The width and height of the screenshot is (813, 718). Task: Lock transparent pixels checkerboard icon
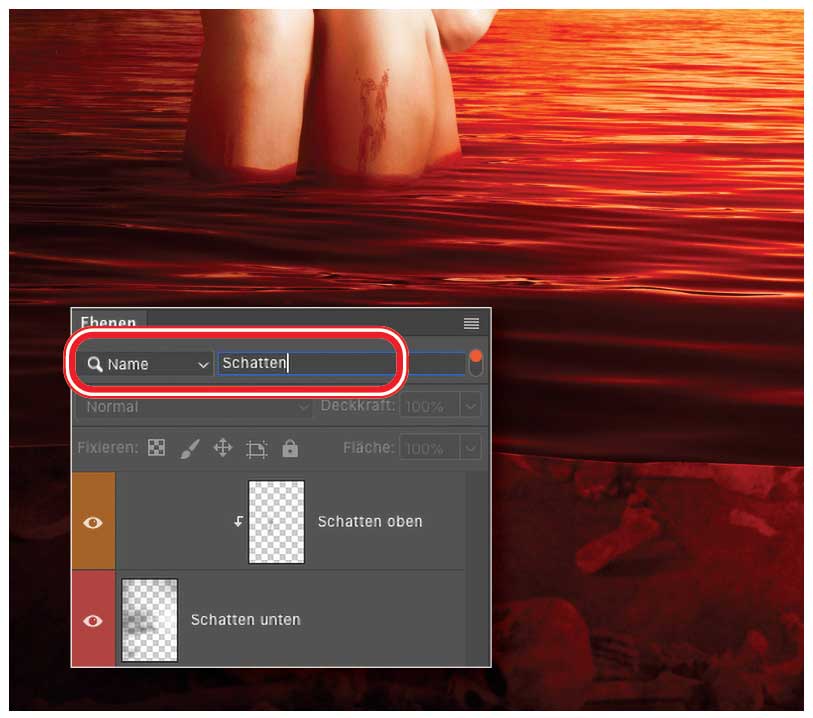(x=157, y=447)
